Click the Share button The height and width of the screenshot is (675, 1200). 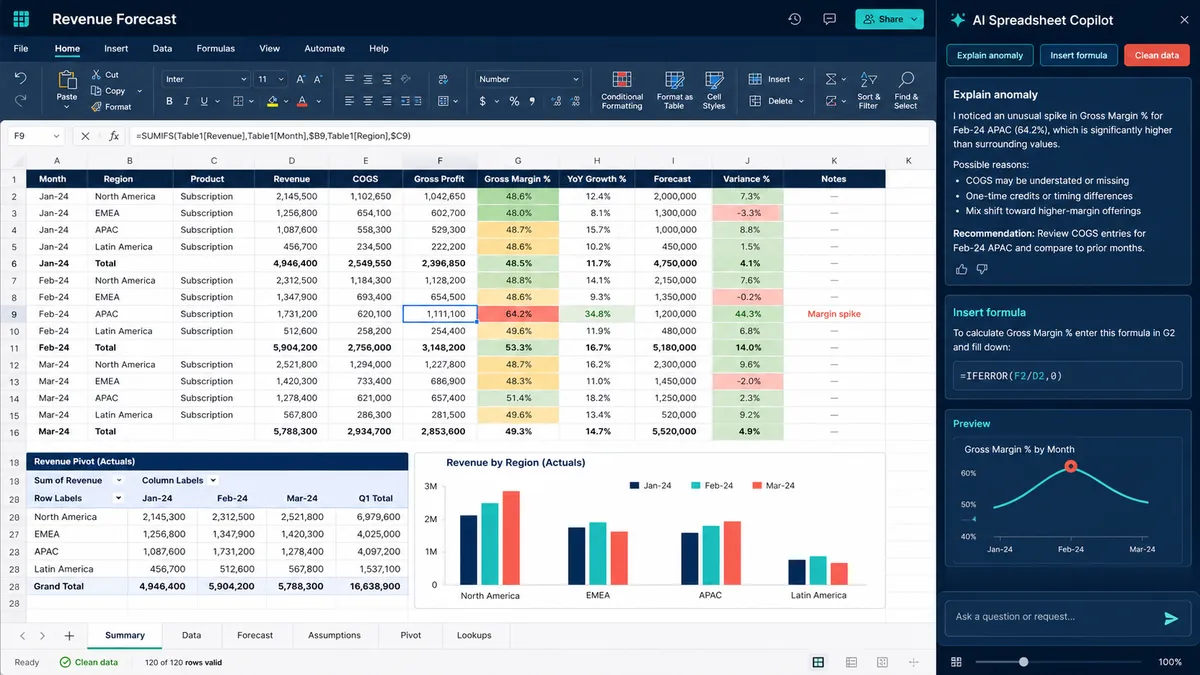point(890,19)
